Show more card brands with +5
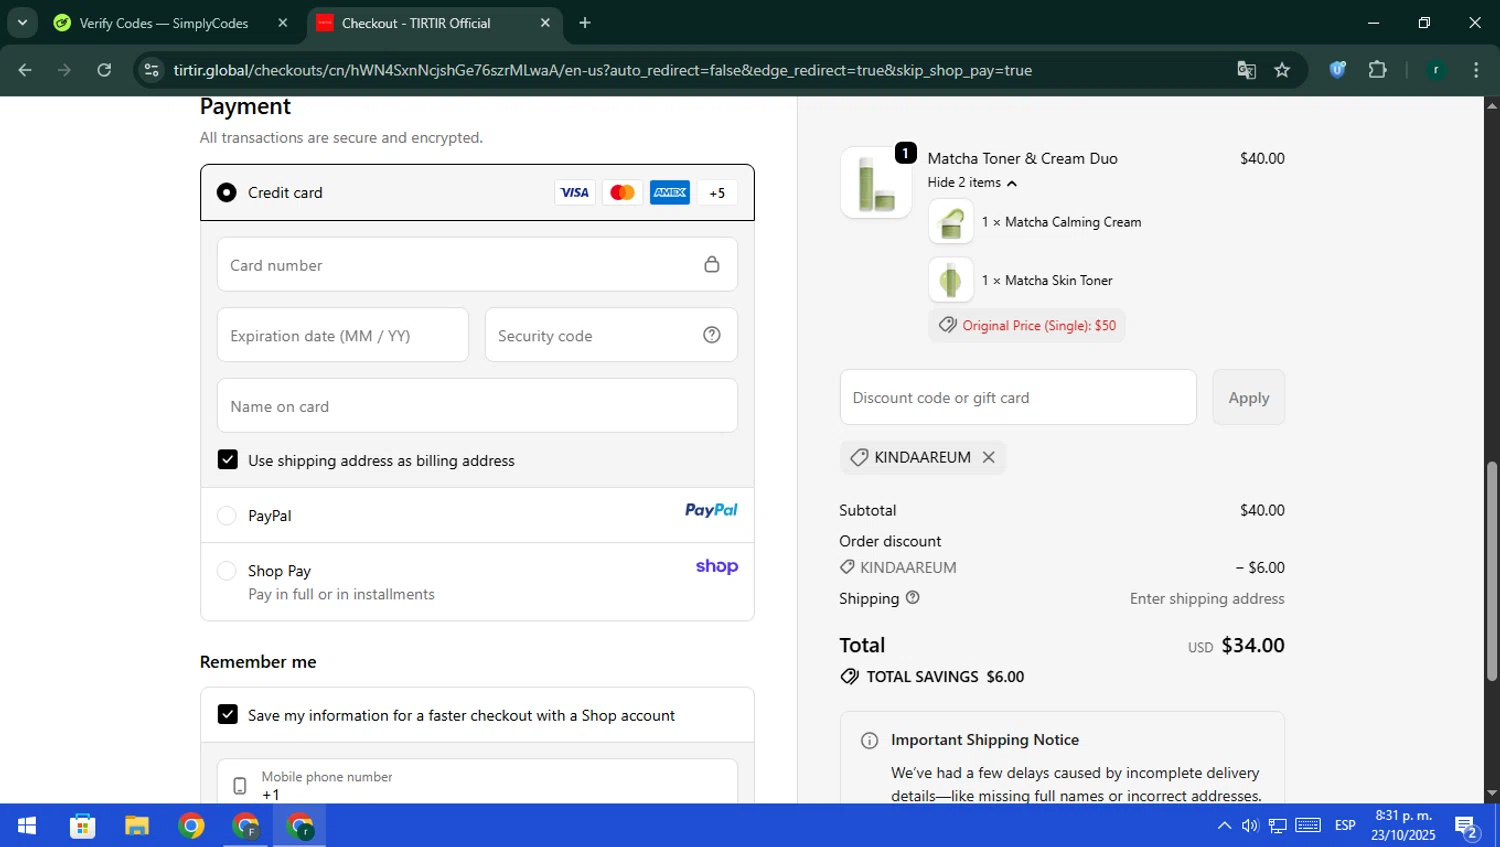 (x=717, y=193)
